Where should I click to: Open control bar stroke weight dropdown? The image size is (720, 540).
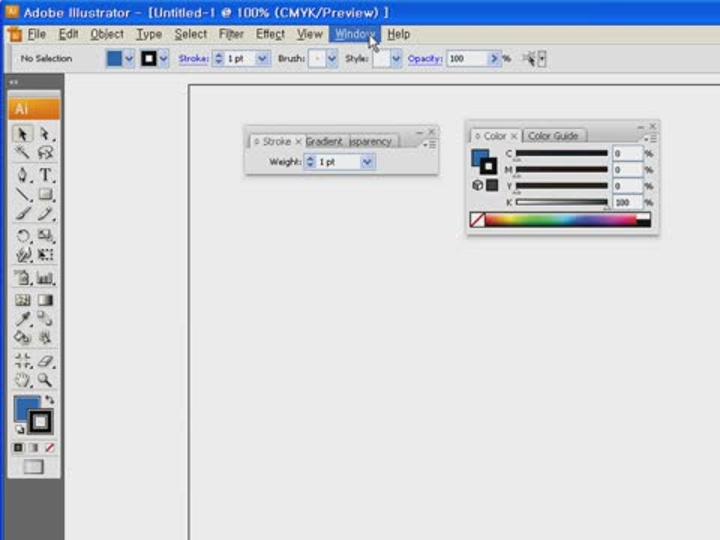coord(262,59)
